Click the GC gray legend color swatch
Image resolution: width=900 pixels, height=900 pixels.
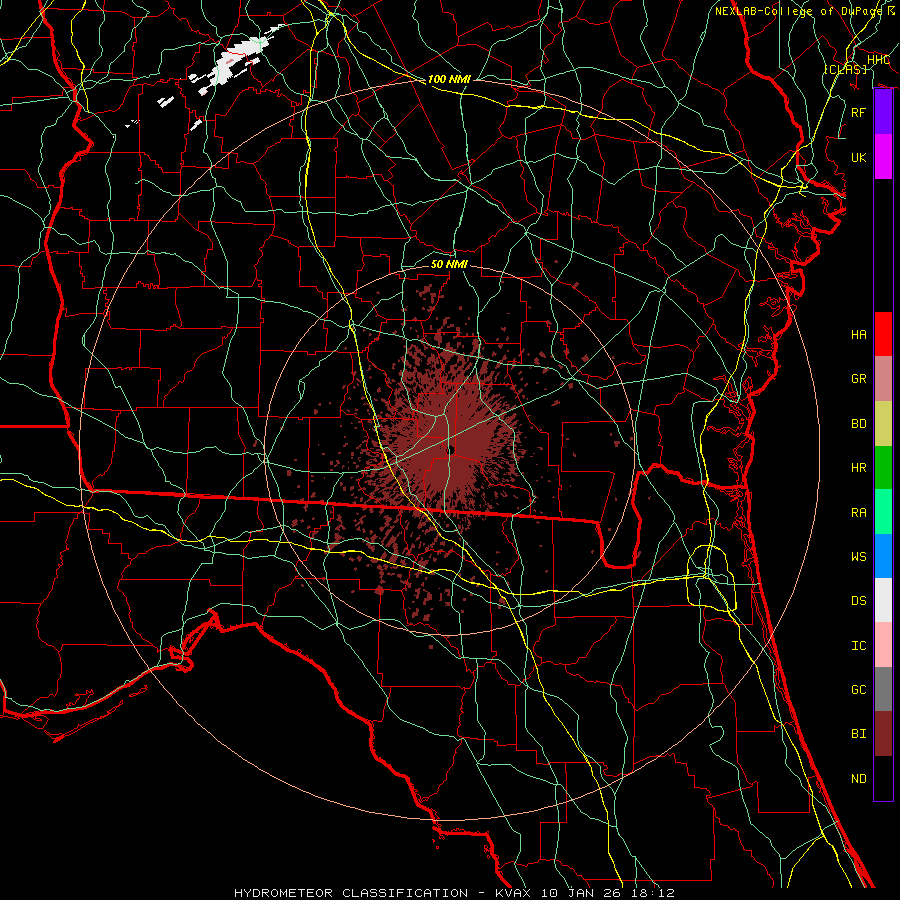coord(883,689)
